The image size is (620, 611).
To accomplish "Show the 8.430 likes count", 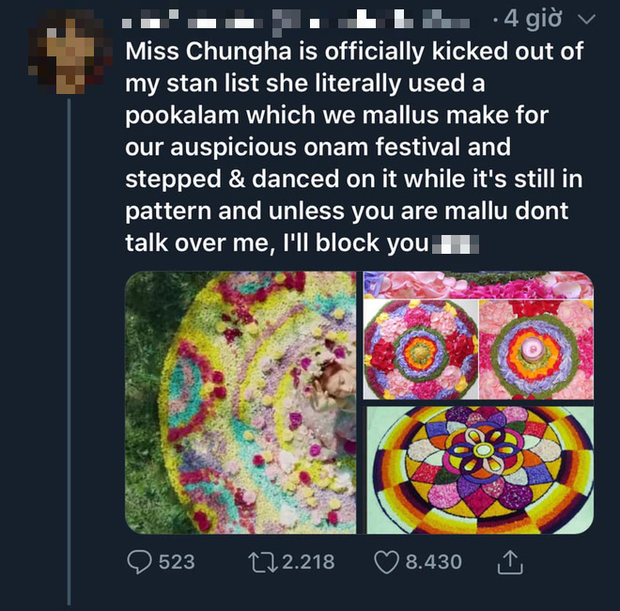I will [x=433, y=562].
